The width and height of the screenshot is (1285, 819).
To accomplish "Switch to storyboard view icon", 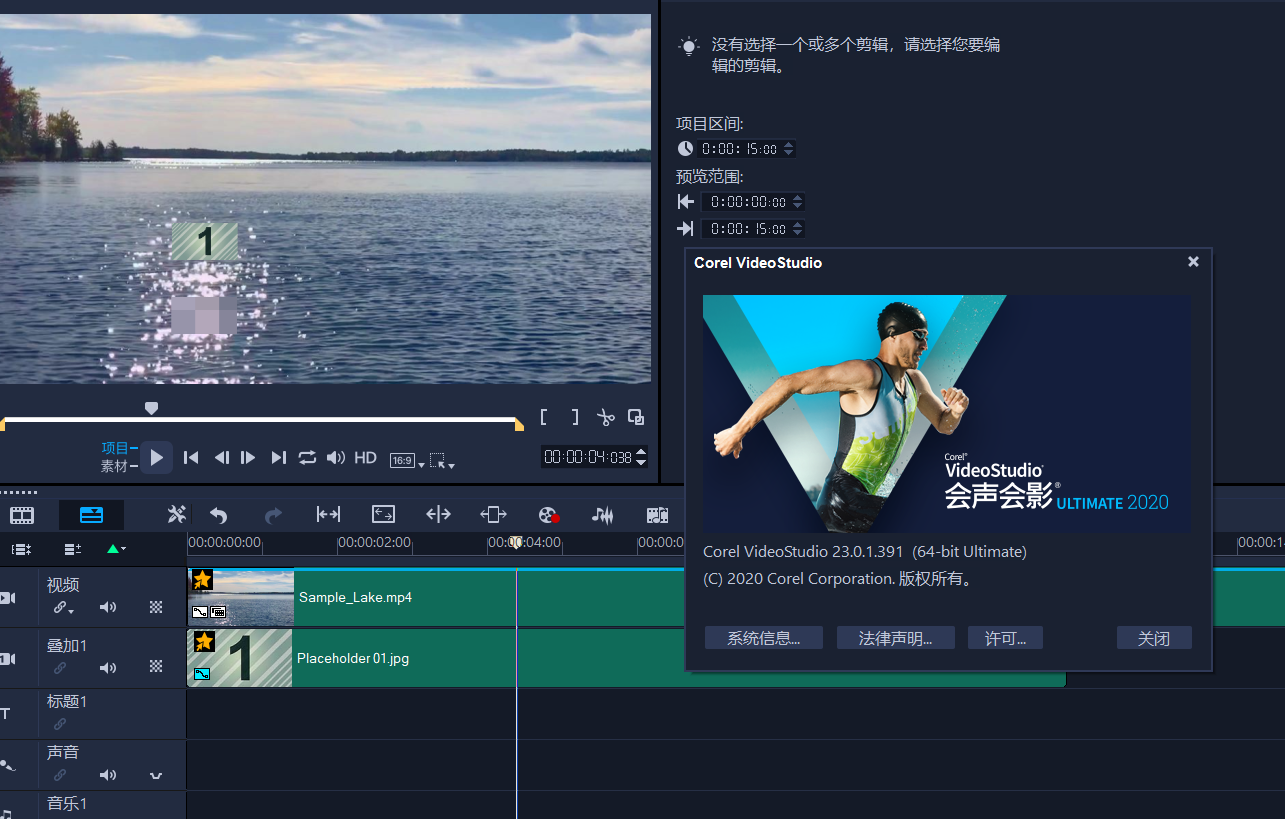I will (x=22, y=515).
